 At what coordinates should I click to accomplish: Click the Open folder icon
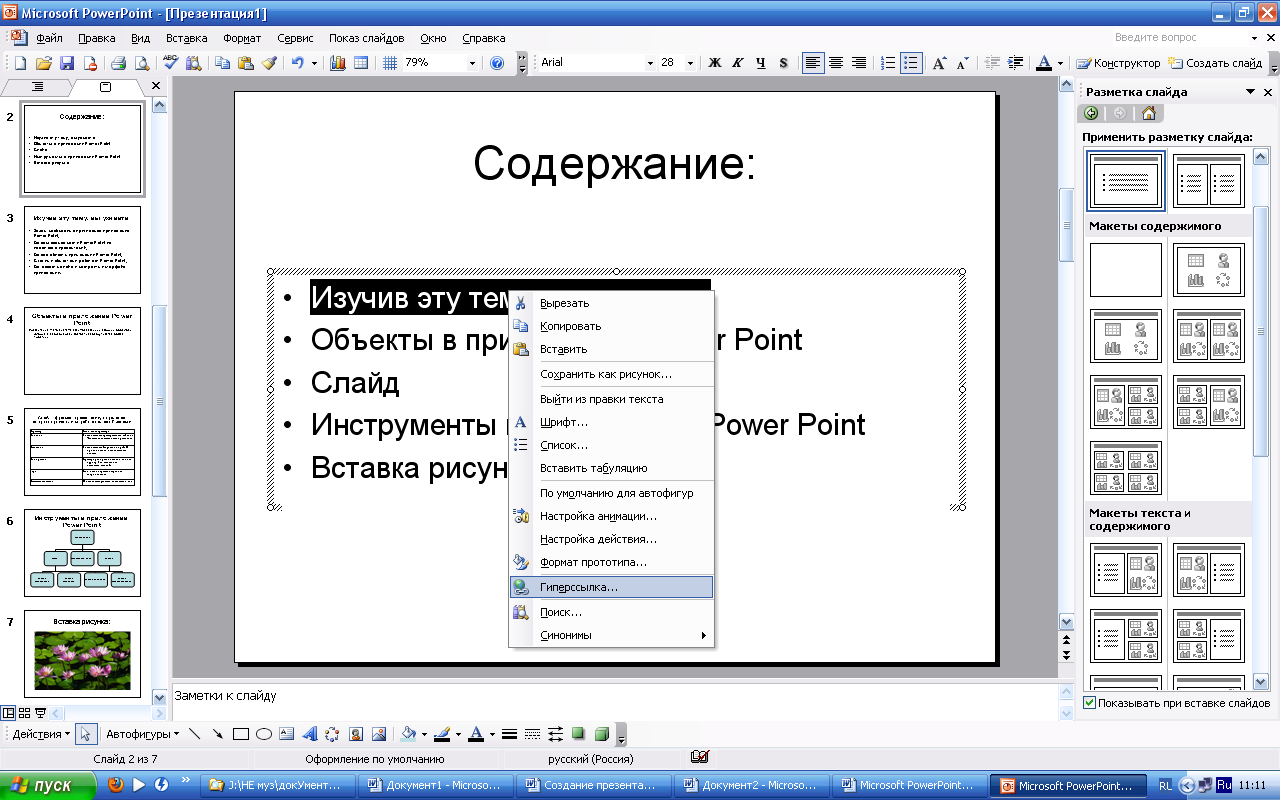tap(43, 63)
